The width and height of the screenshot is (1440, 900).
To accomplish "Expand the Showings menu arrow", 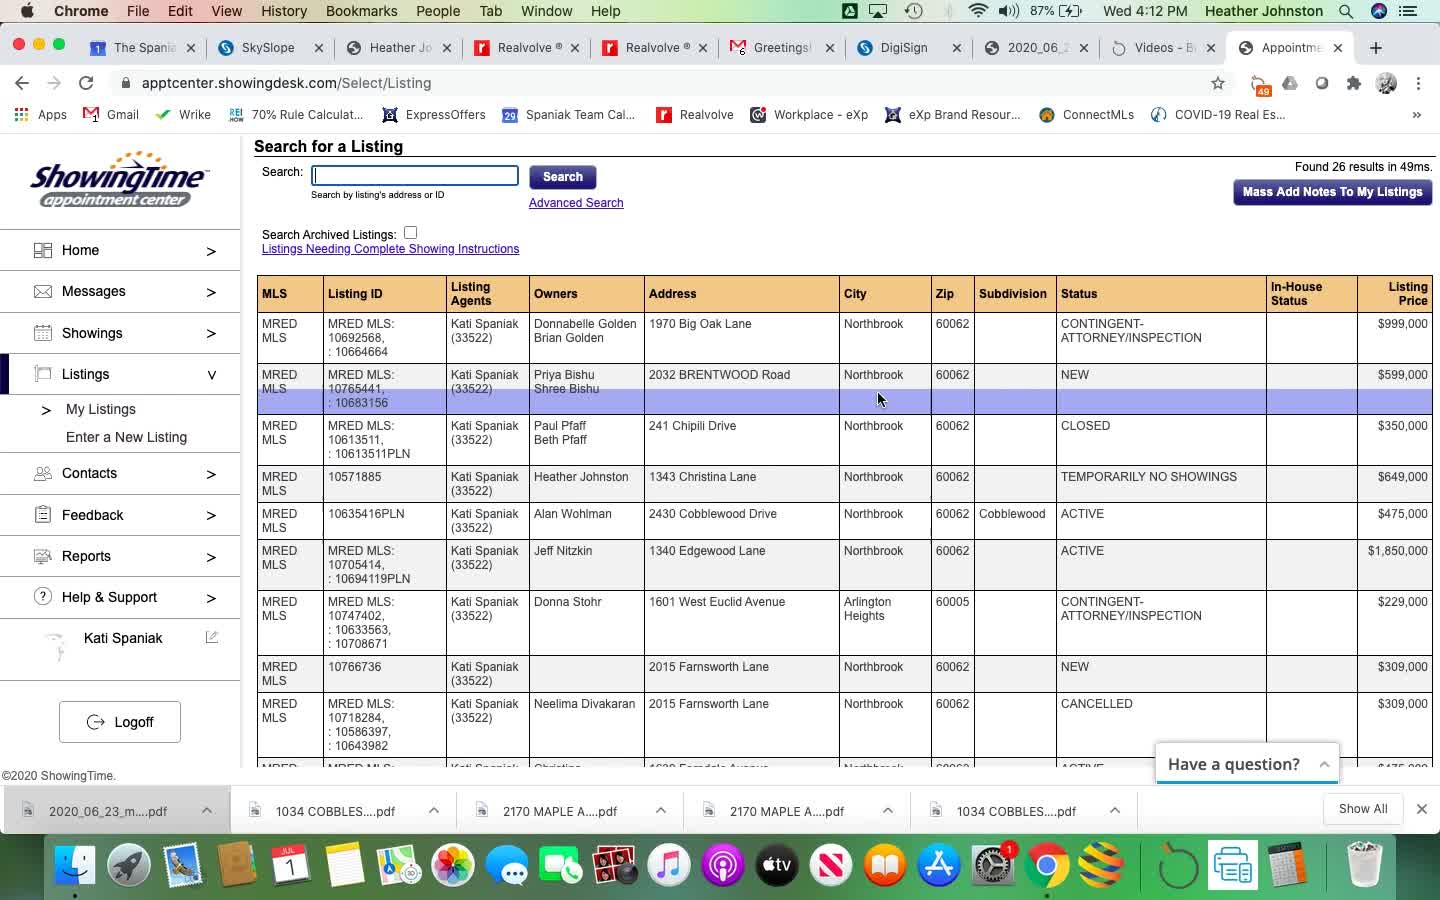I will 211,334.
